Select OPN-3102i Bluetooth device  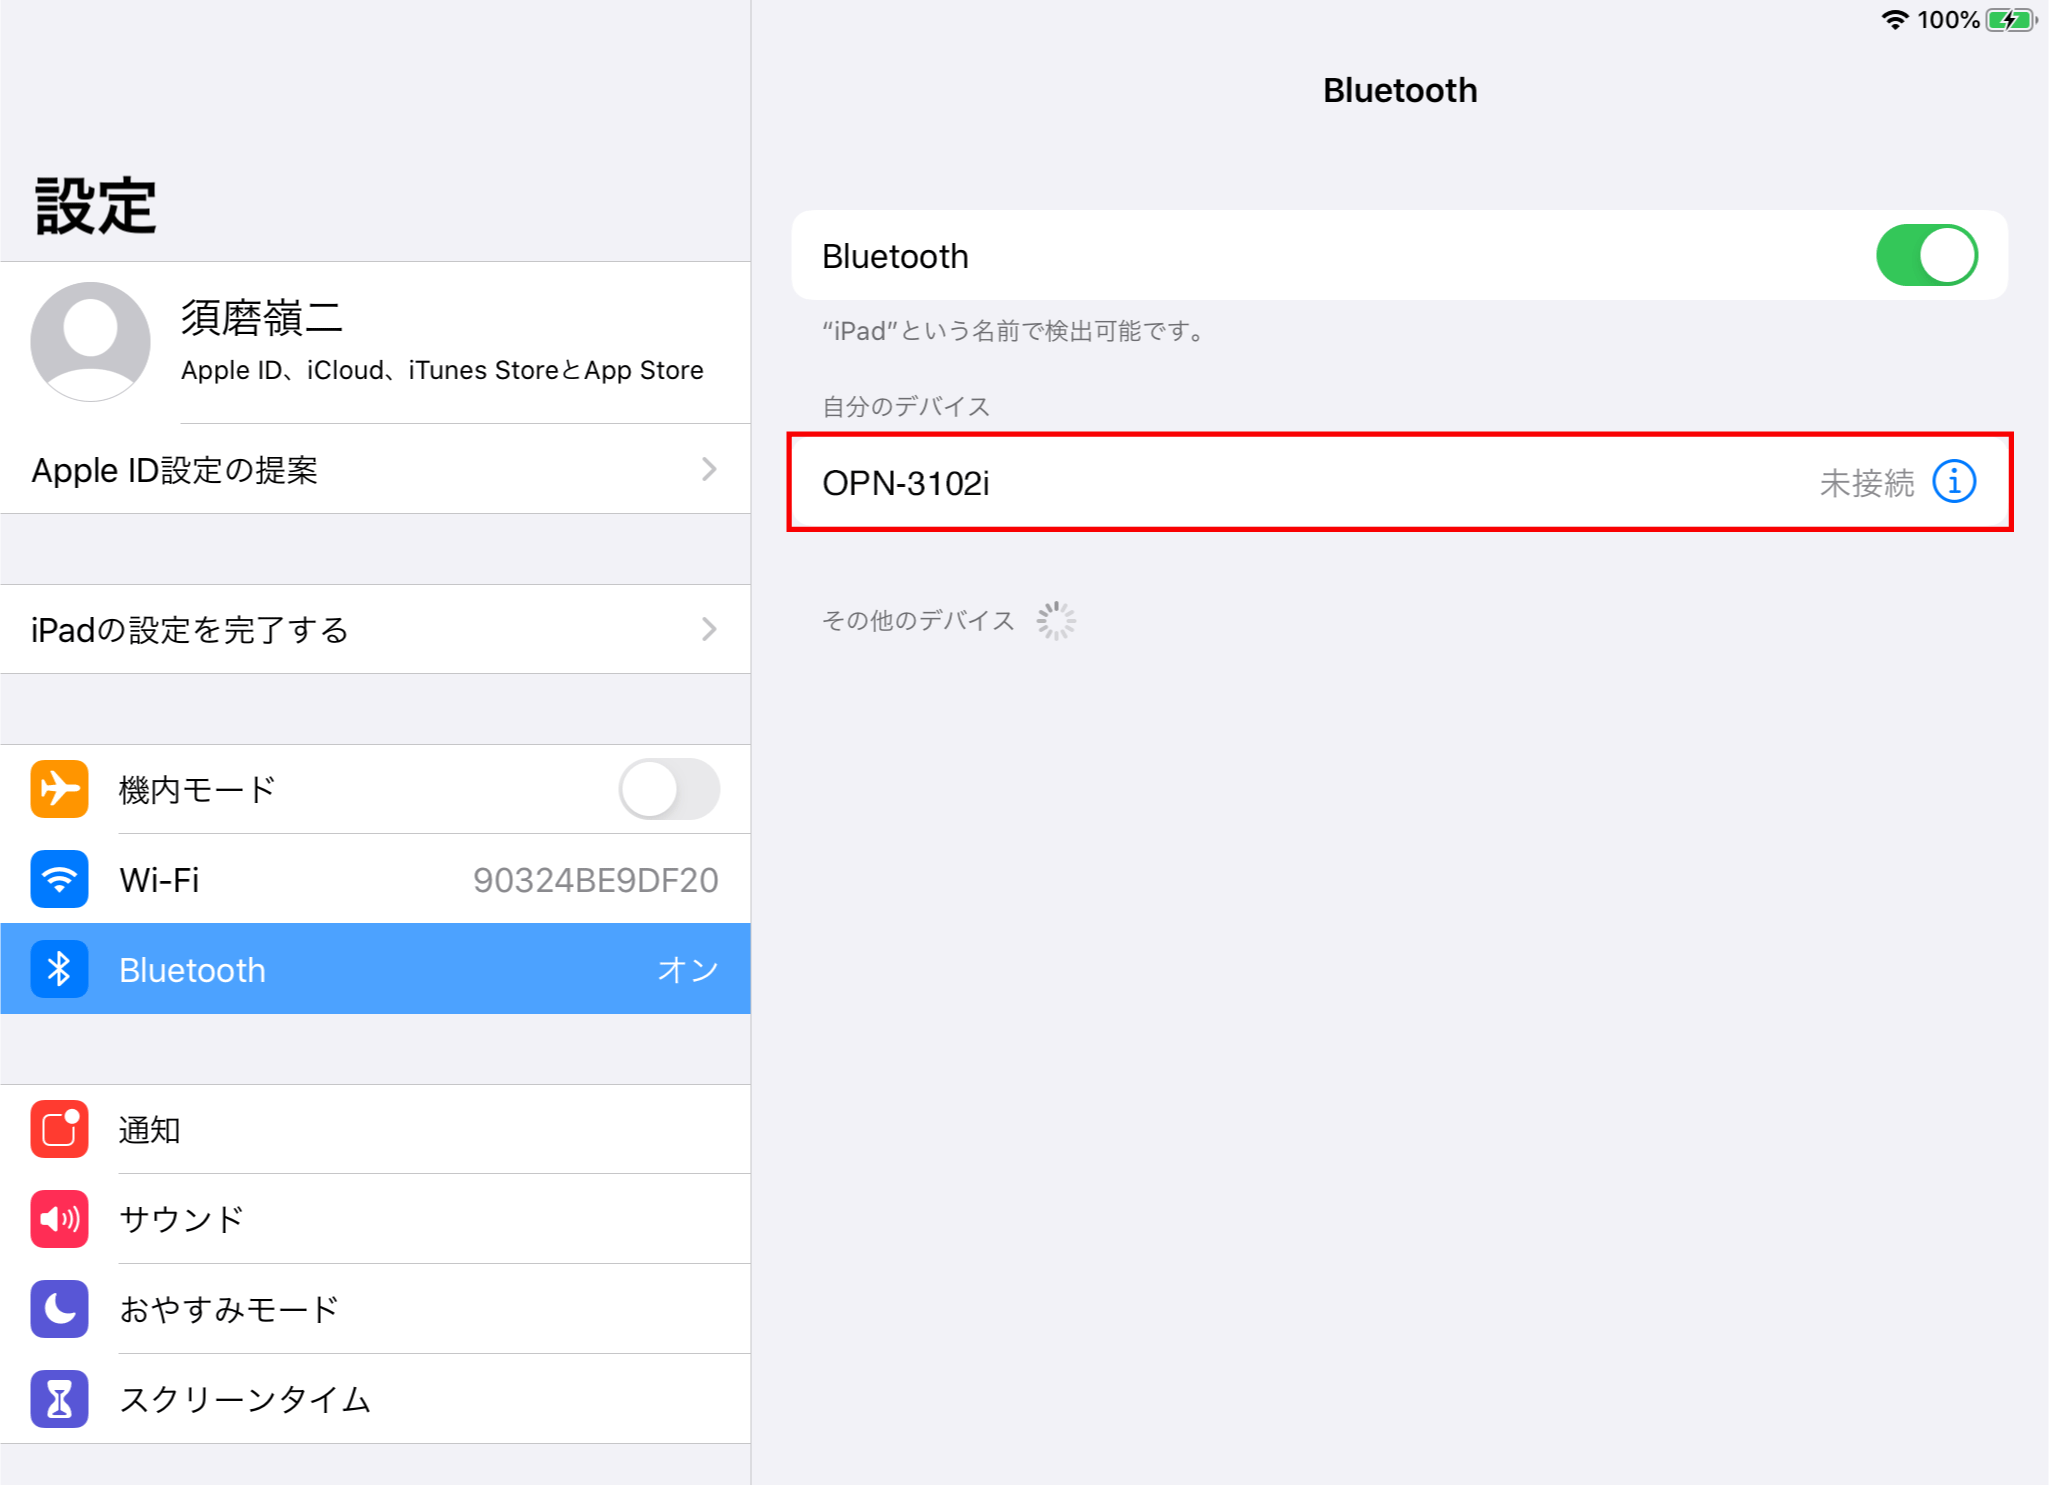(x=1398, y=482)
